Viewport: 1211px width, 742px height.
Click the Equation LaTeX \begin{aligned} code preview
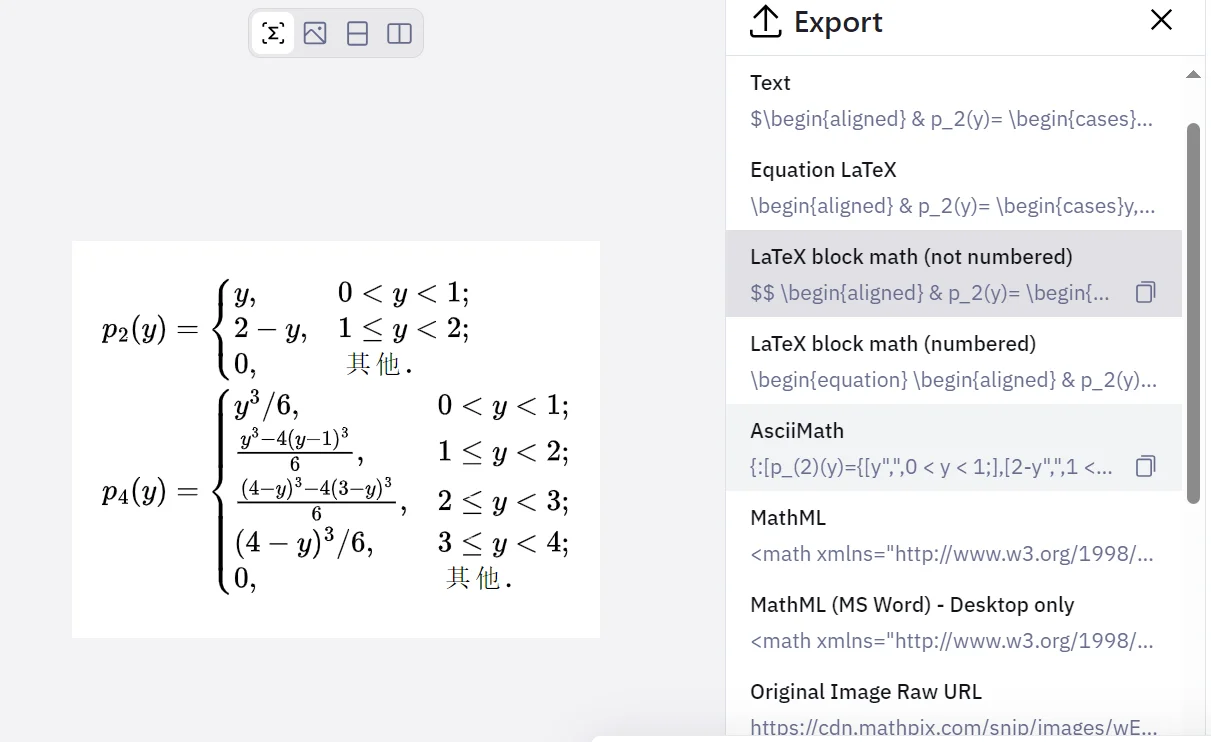[x=952, y=206]
